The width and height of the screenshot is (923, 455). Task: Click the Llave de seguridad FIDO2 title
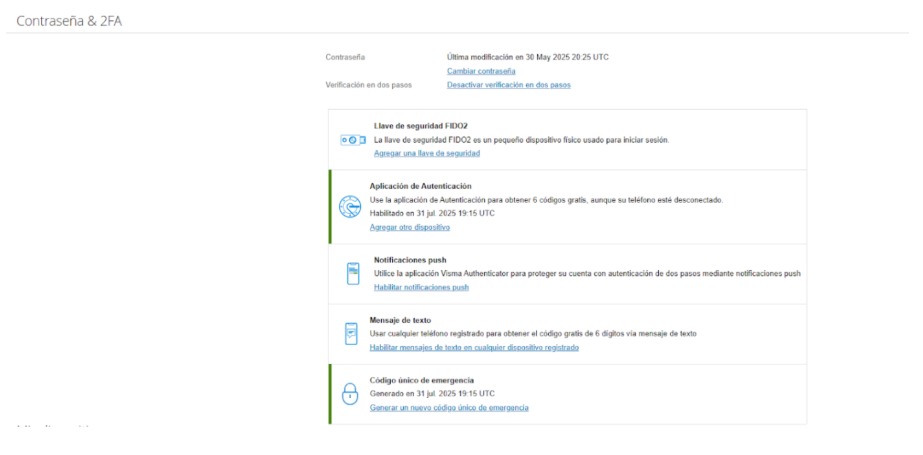(421, 126)
